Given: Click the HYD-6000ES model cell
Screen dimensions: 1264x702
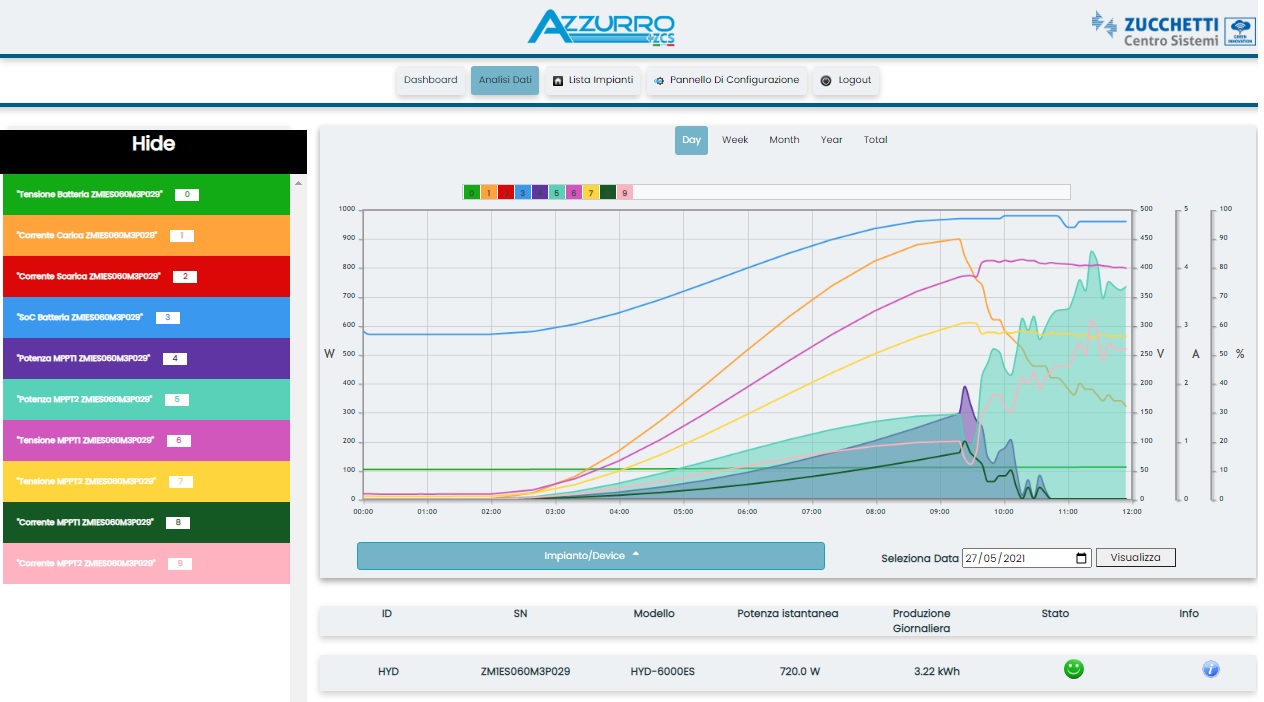Looking at the screenshot, I should 662,672.
